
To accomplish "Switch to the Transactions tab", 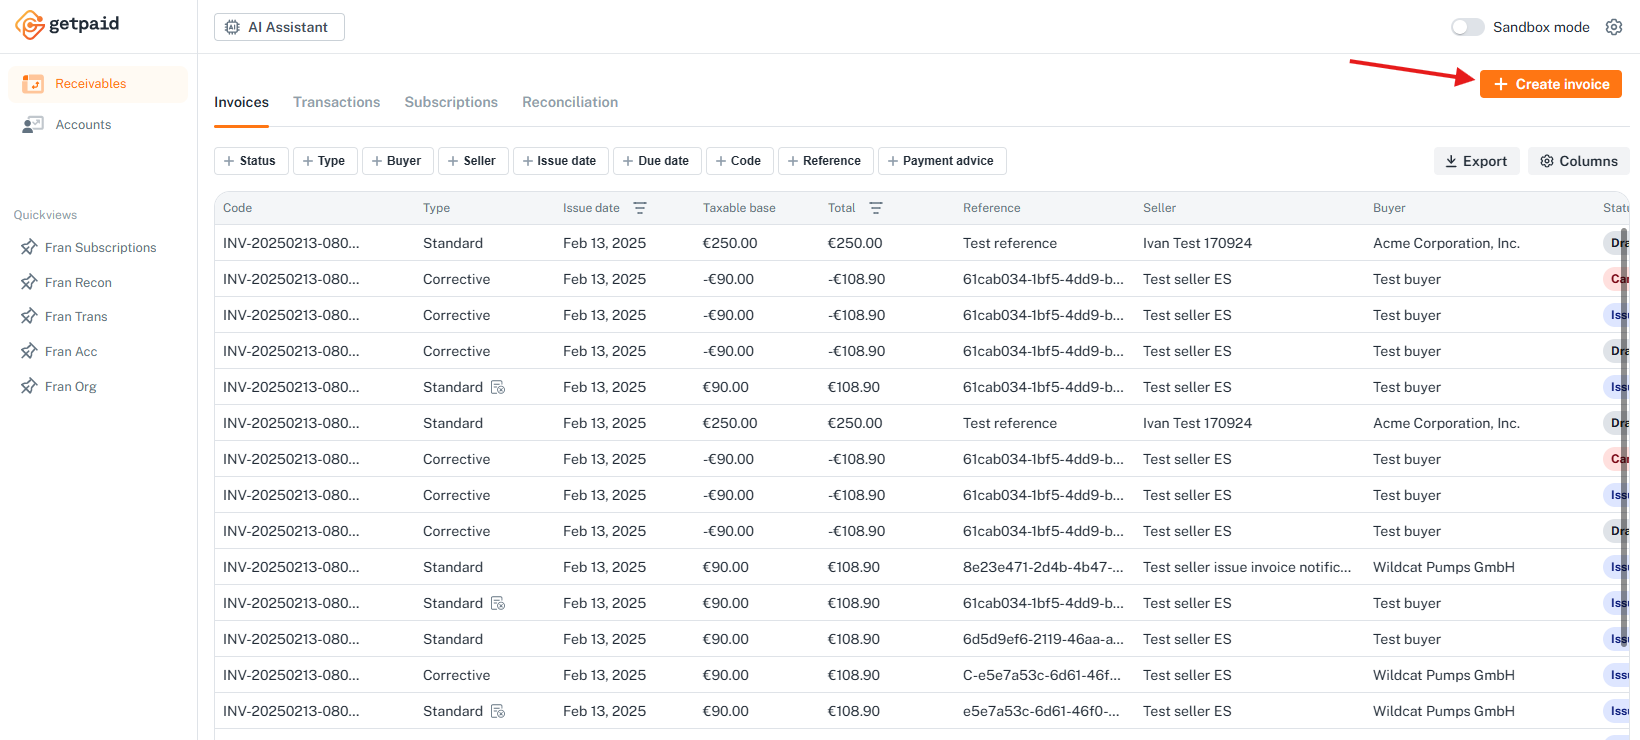I will click(x=336, y=102).
